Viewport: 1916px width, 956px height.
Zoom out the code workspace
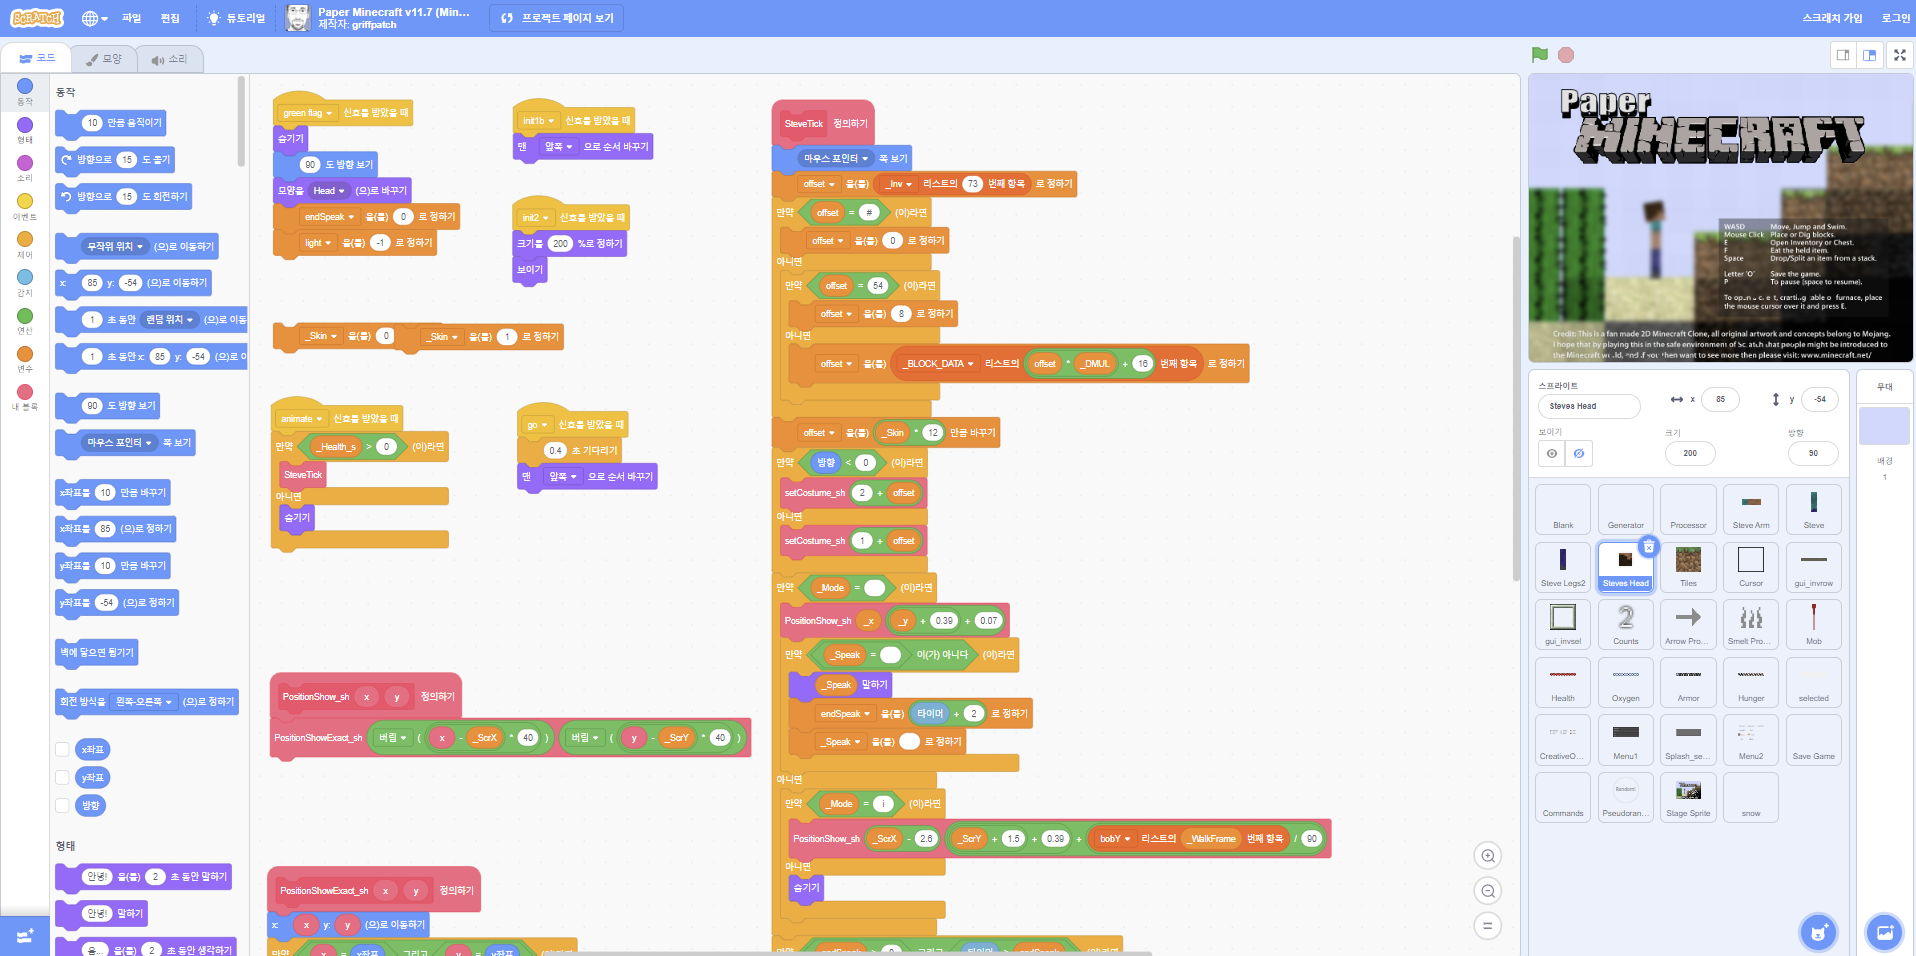pos(1488,891)
